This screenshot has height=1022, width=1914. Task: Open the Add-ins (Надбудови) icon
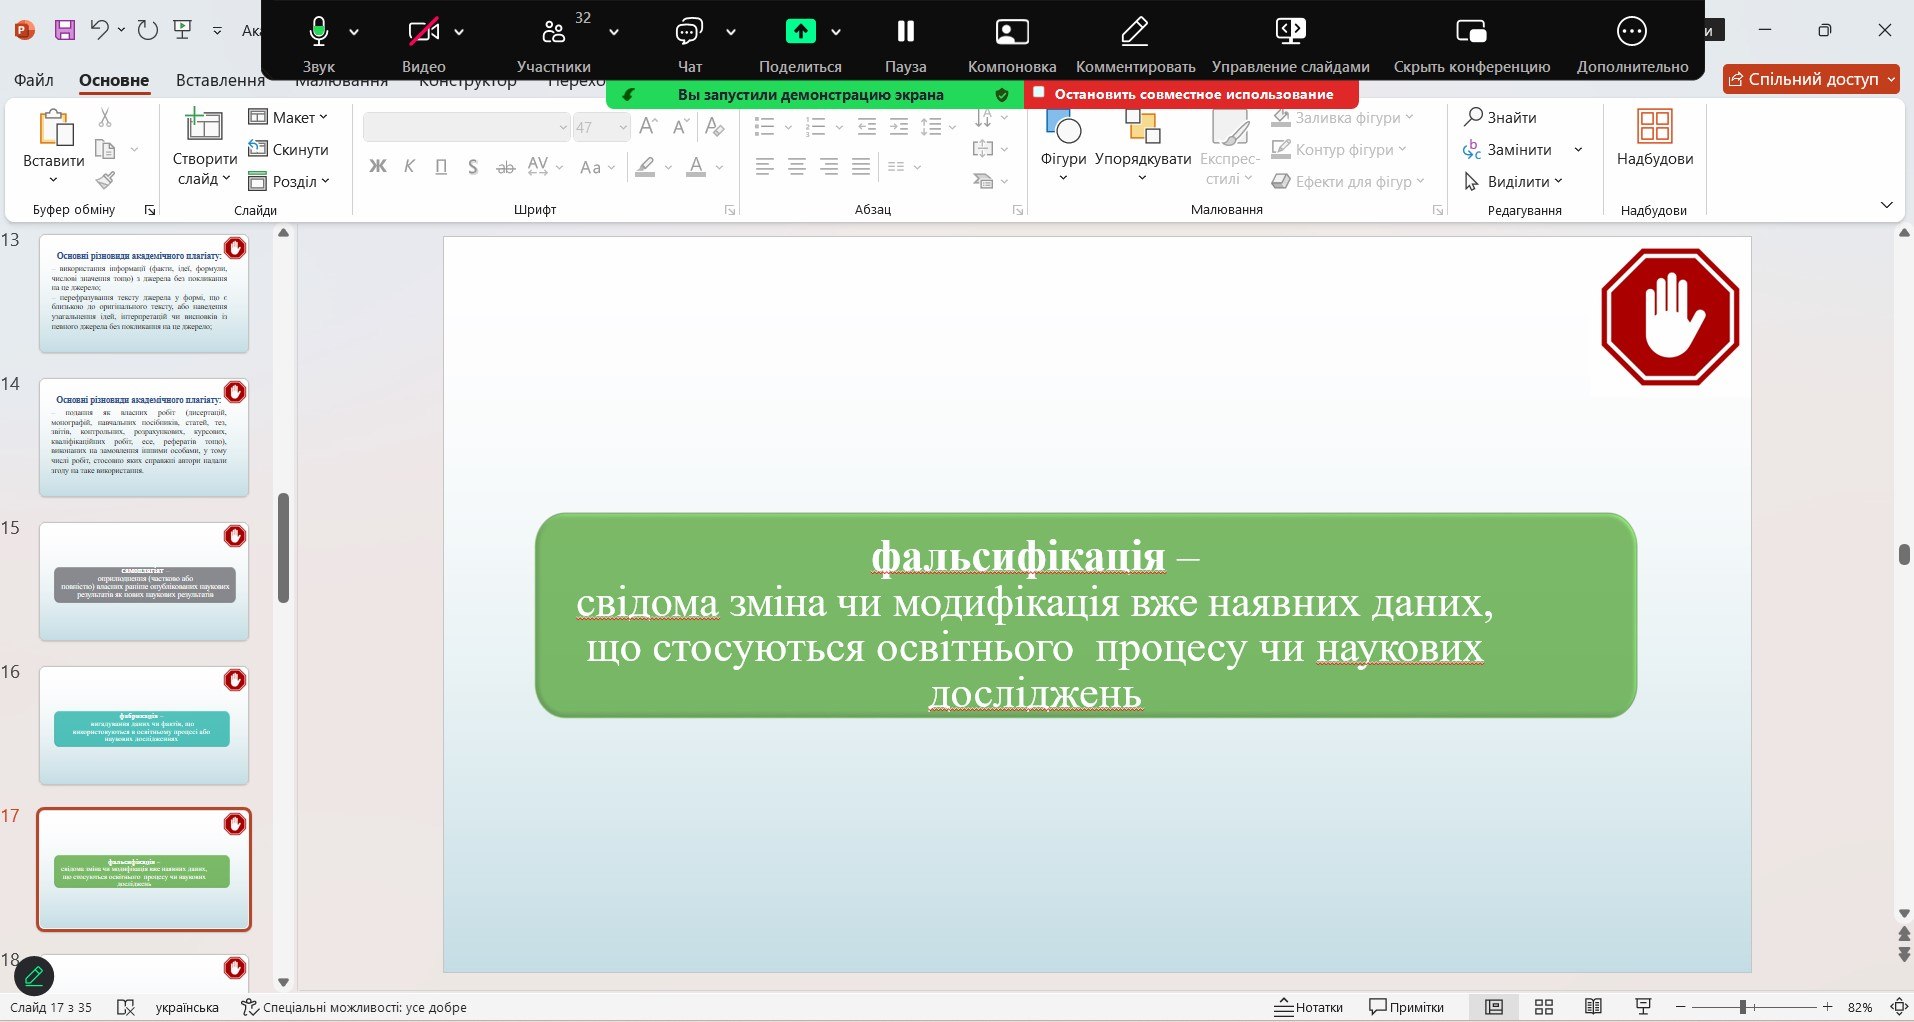click(1654, 127)
